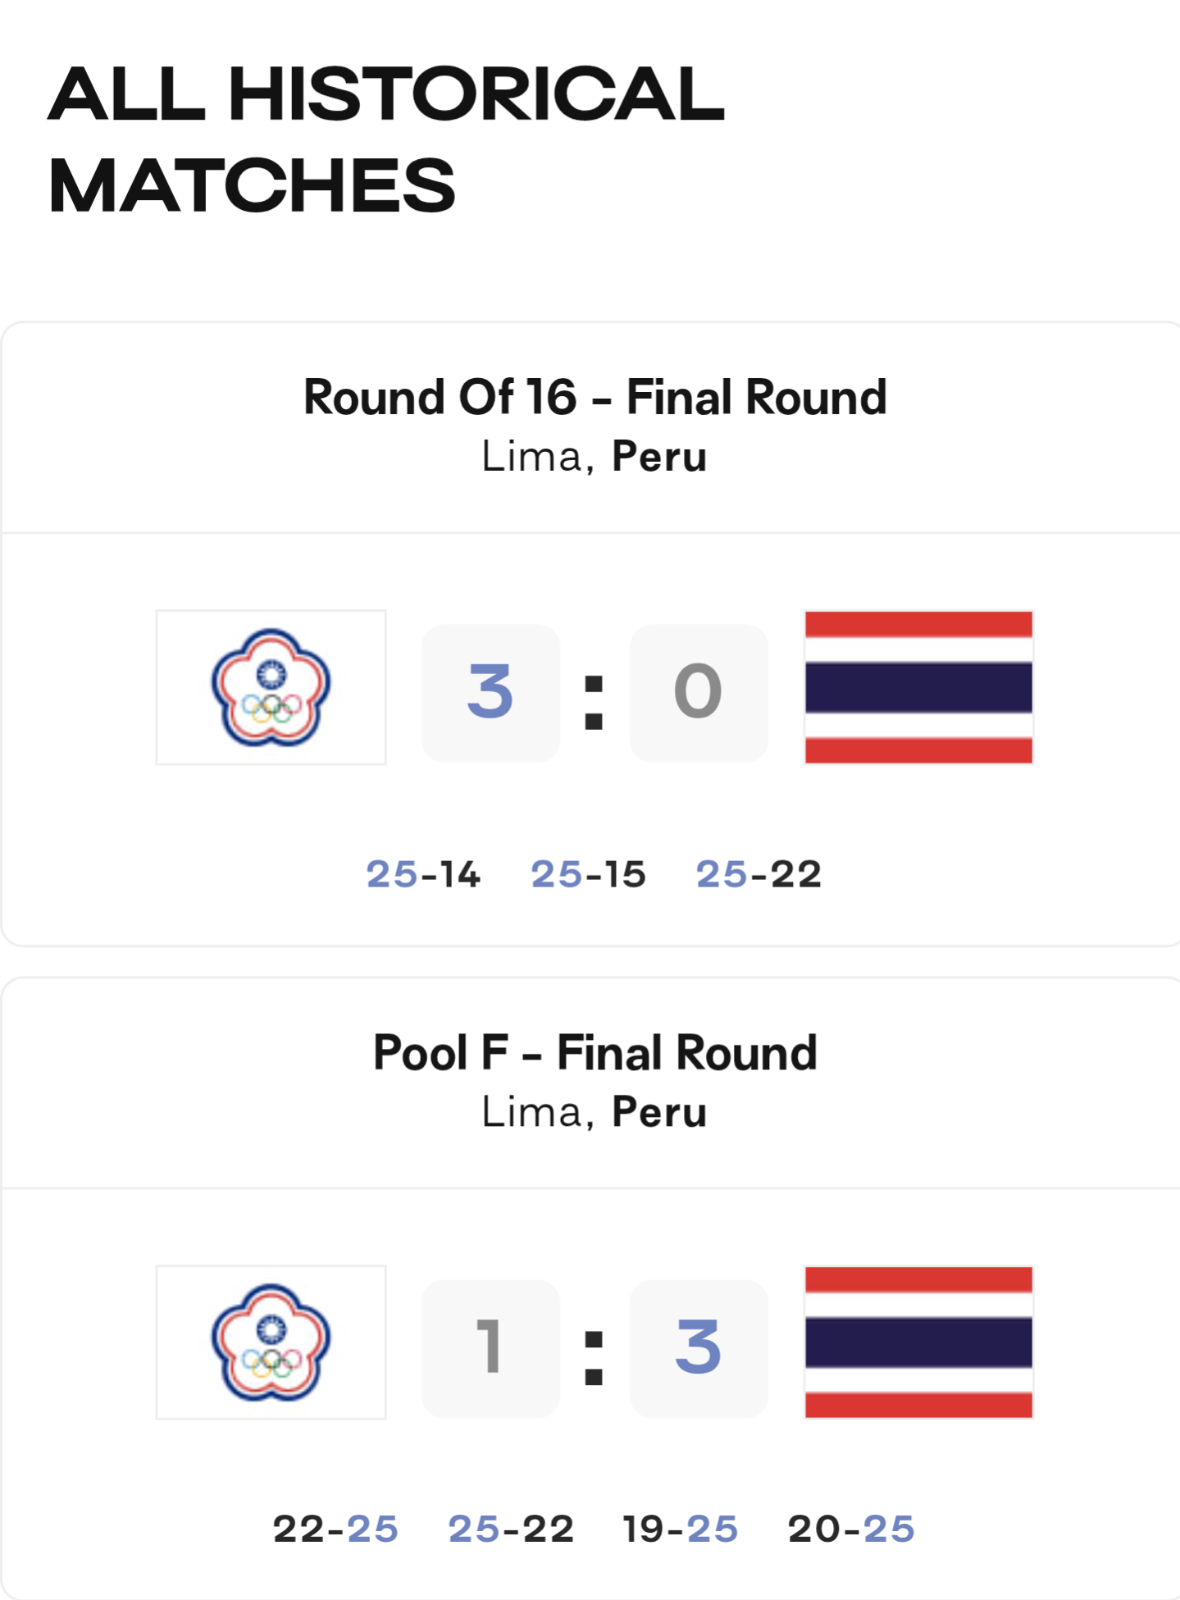Click the All Historical Matches heading
Screen dimensions: 1180x1600
coord(386,139)
